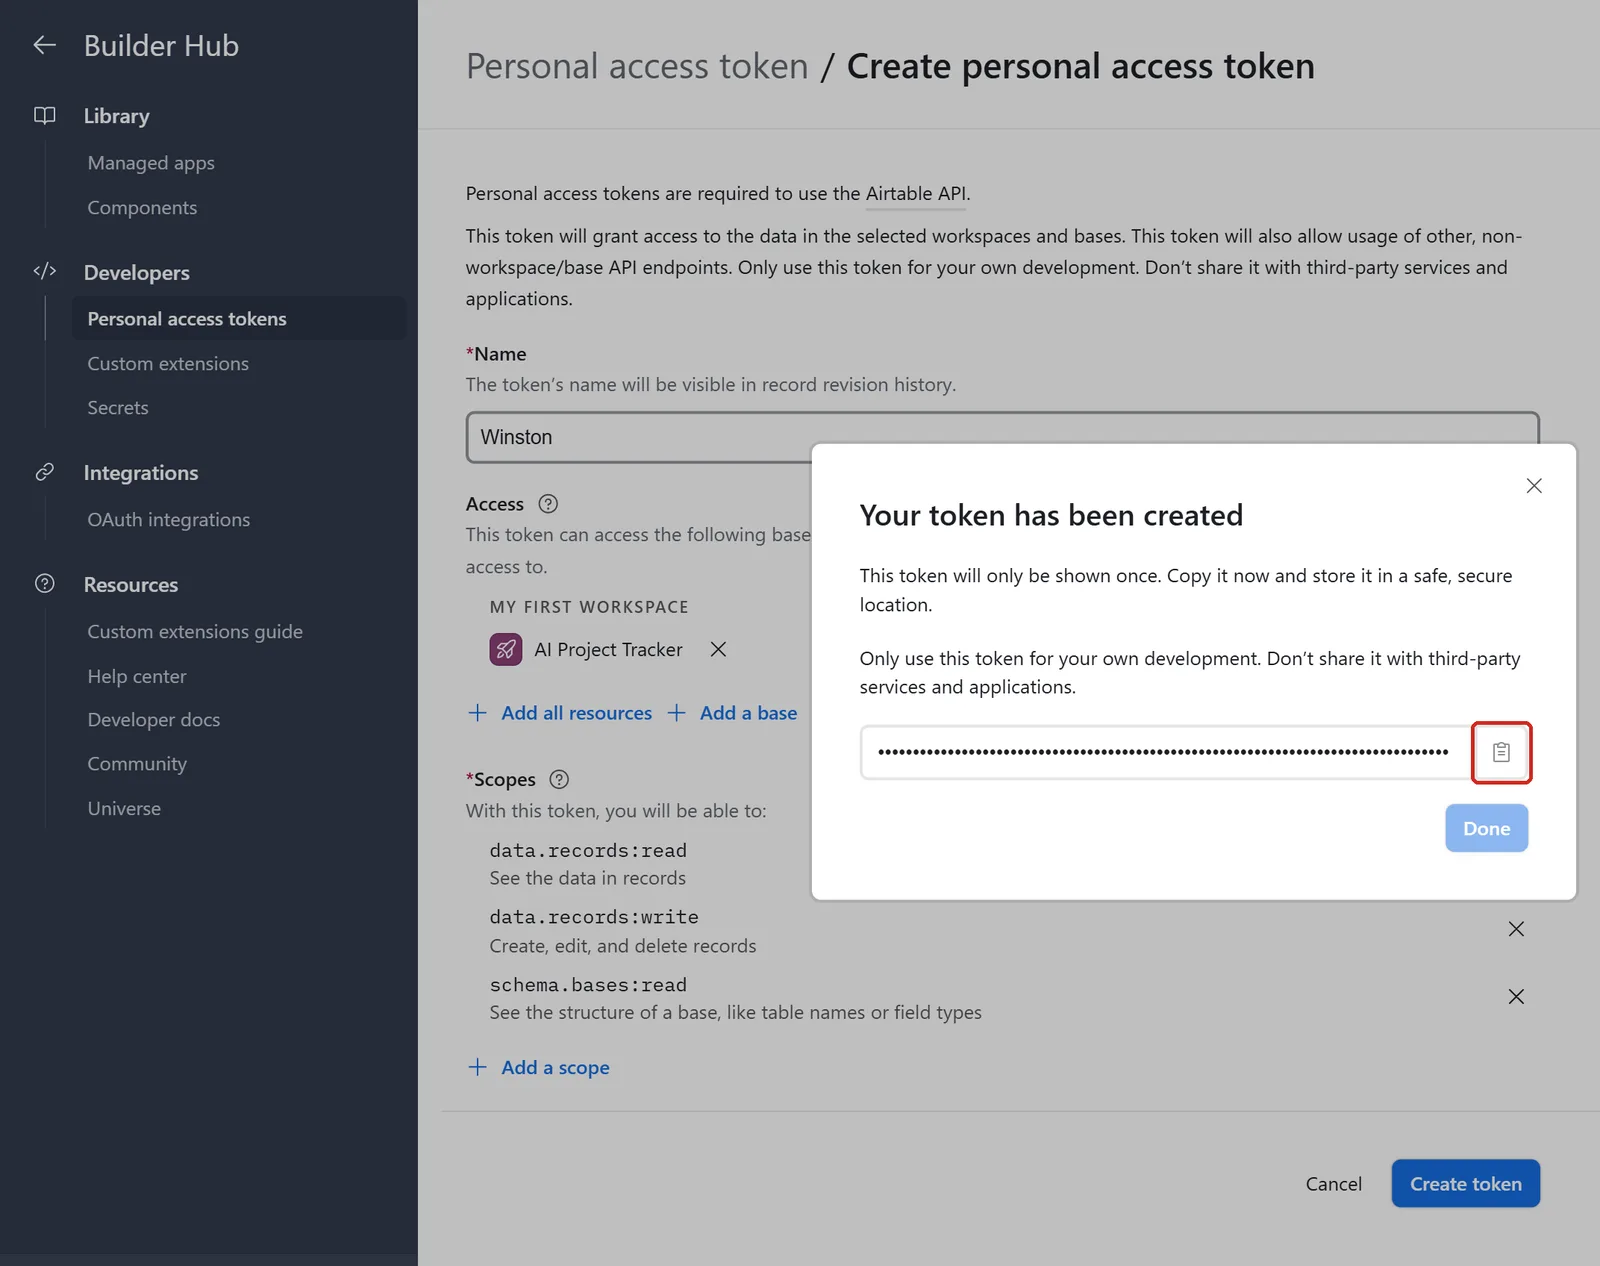Screen dimensions: 1600x1266
Task: Click the Developers code icon
Action: click(x=45, y=271)
